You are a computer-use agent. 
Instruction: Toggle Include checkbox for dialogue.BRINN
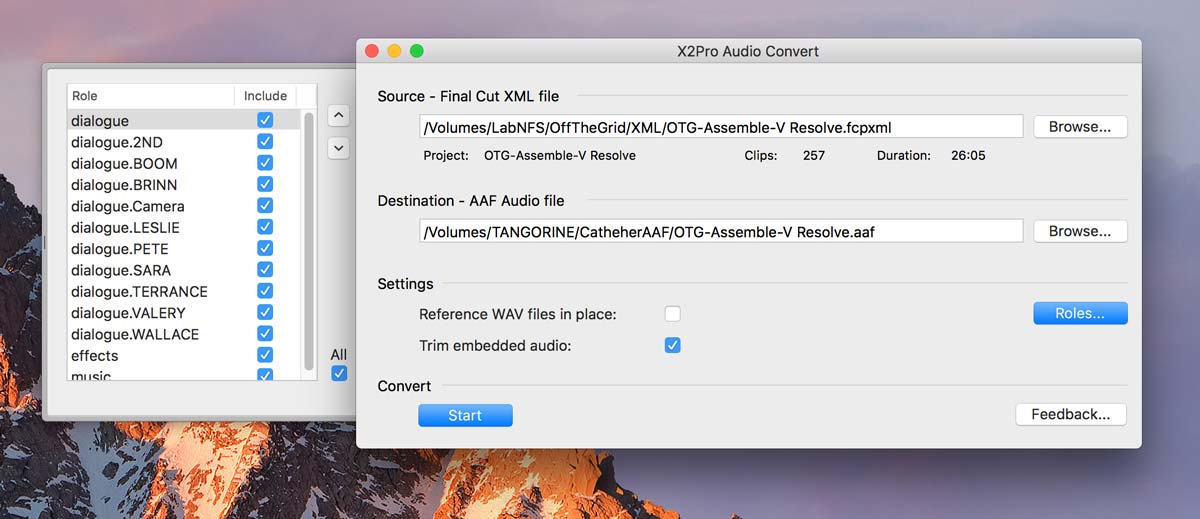point(265,184)
